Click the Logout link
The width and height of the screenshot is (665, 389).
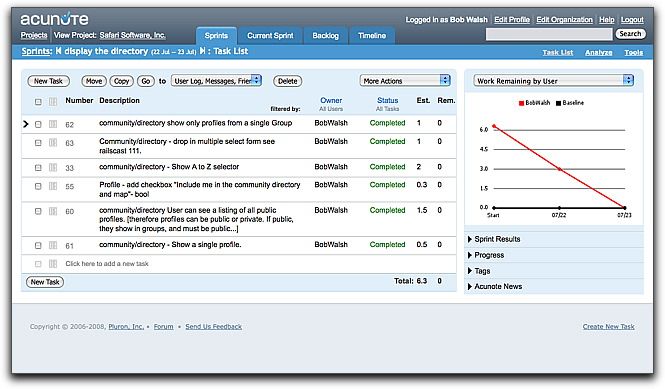click(x=632, y=20)
